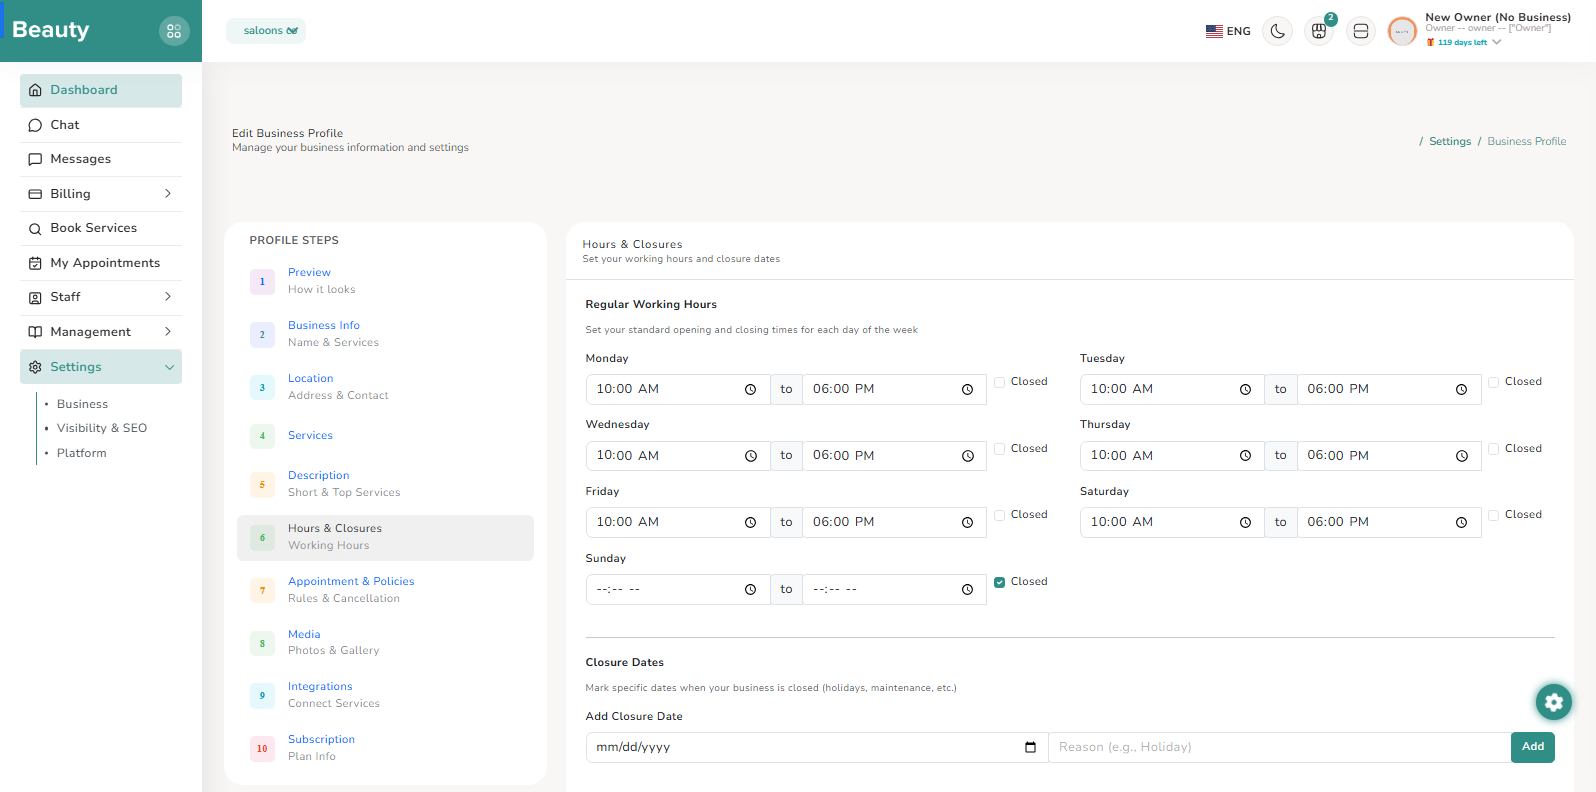This screenshot has width=1596, height=792.
Task: Mark Saturday as Closed
Action: (x=1493, y=515)
